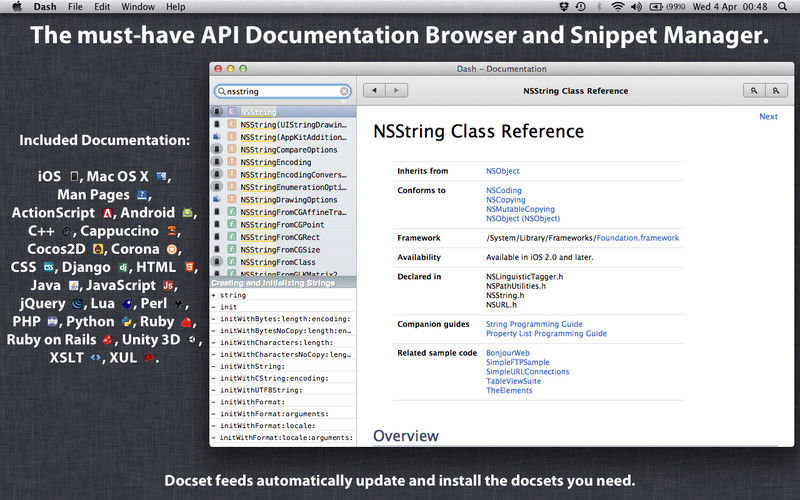Select the NSStringDrawingOptions result
This screenshot has height=500, width=800.
[x=283, y=199]
